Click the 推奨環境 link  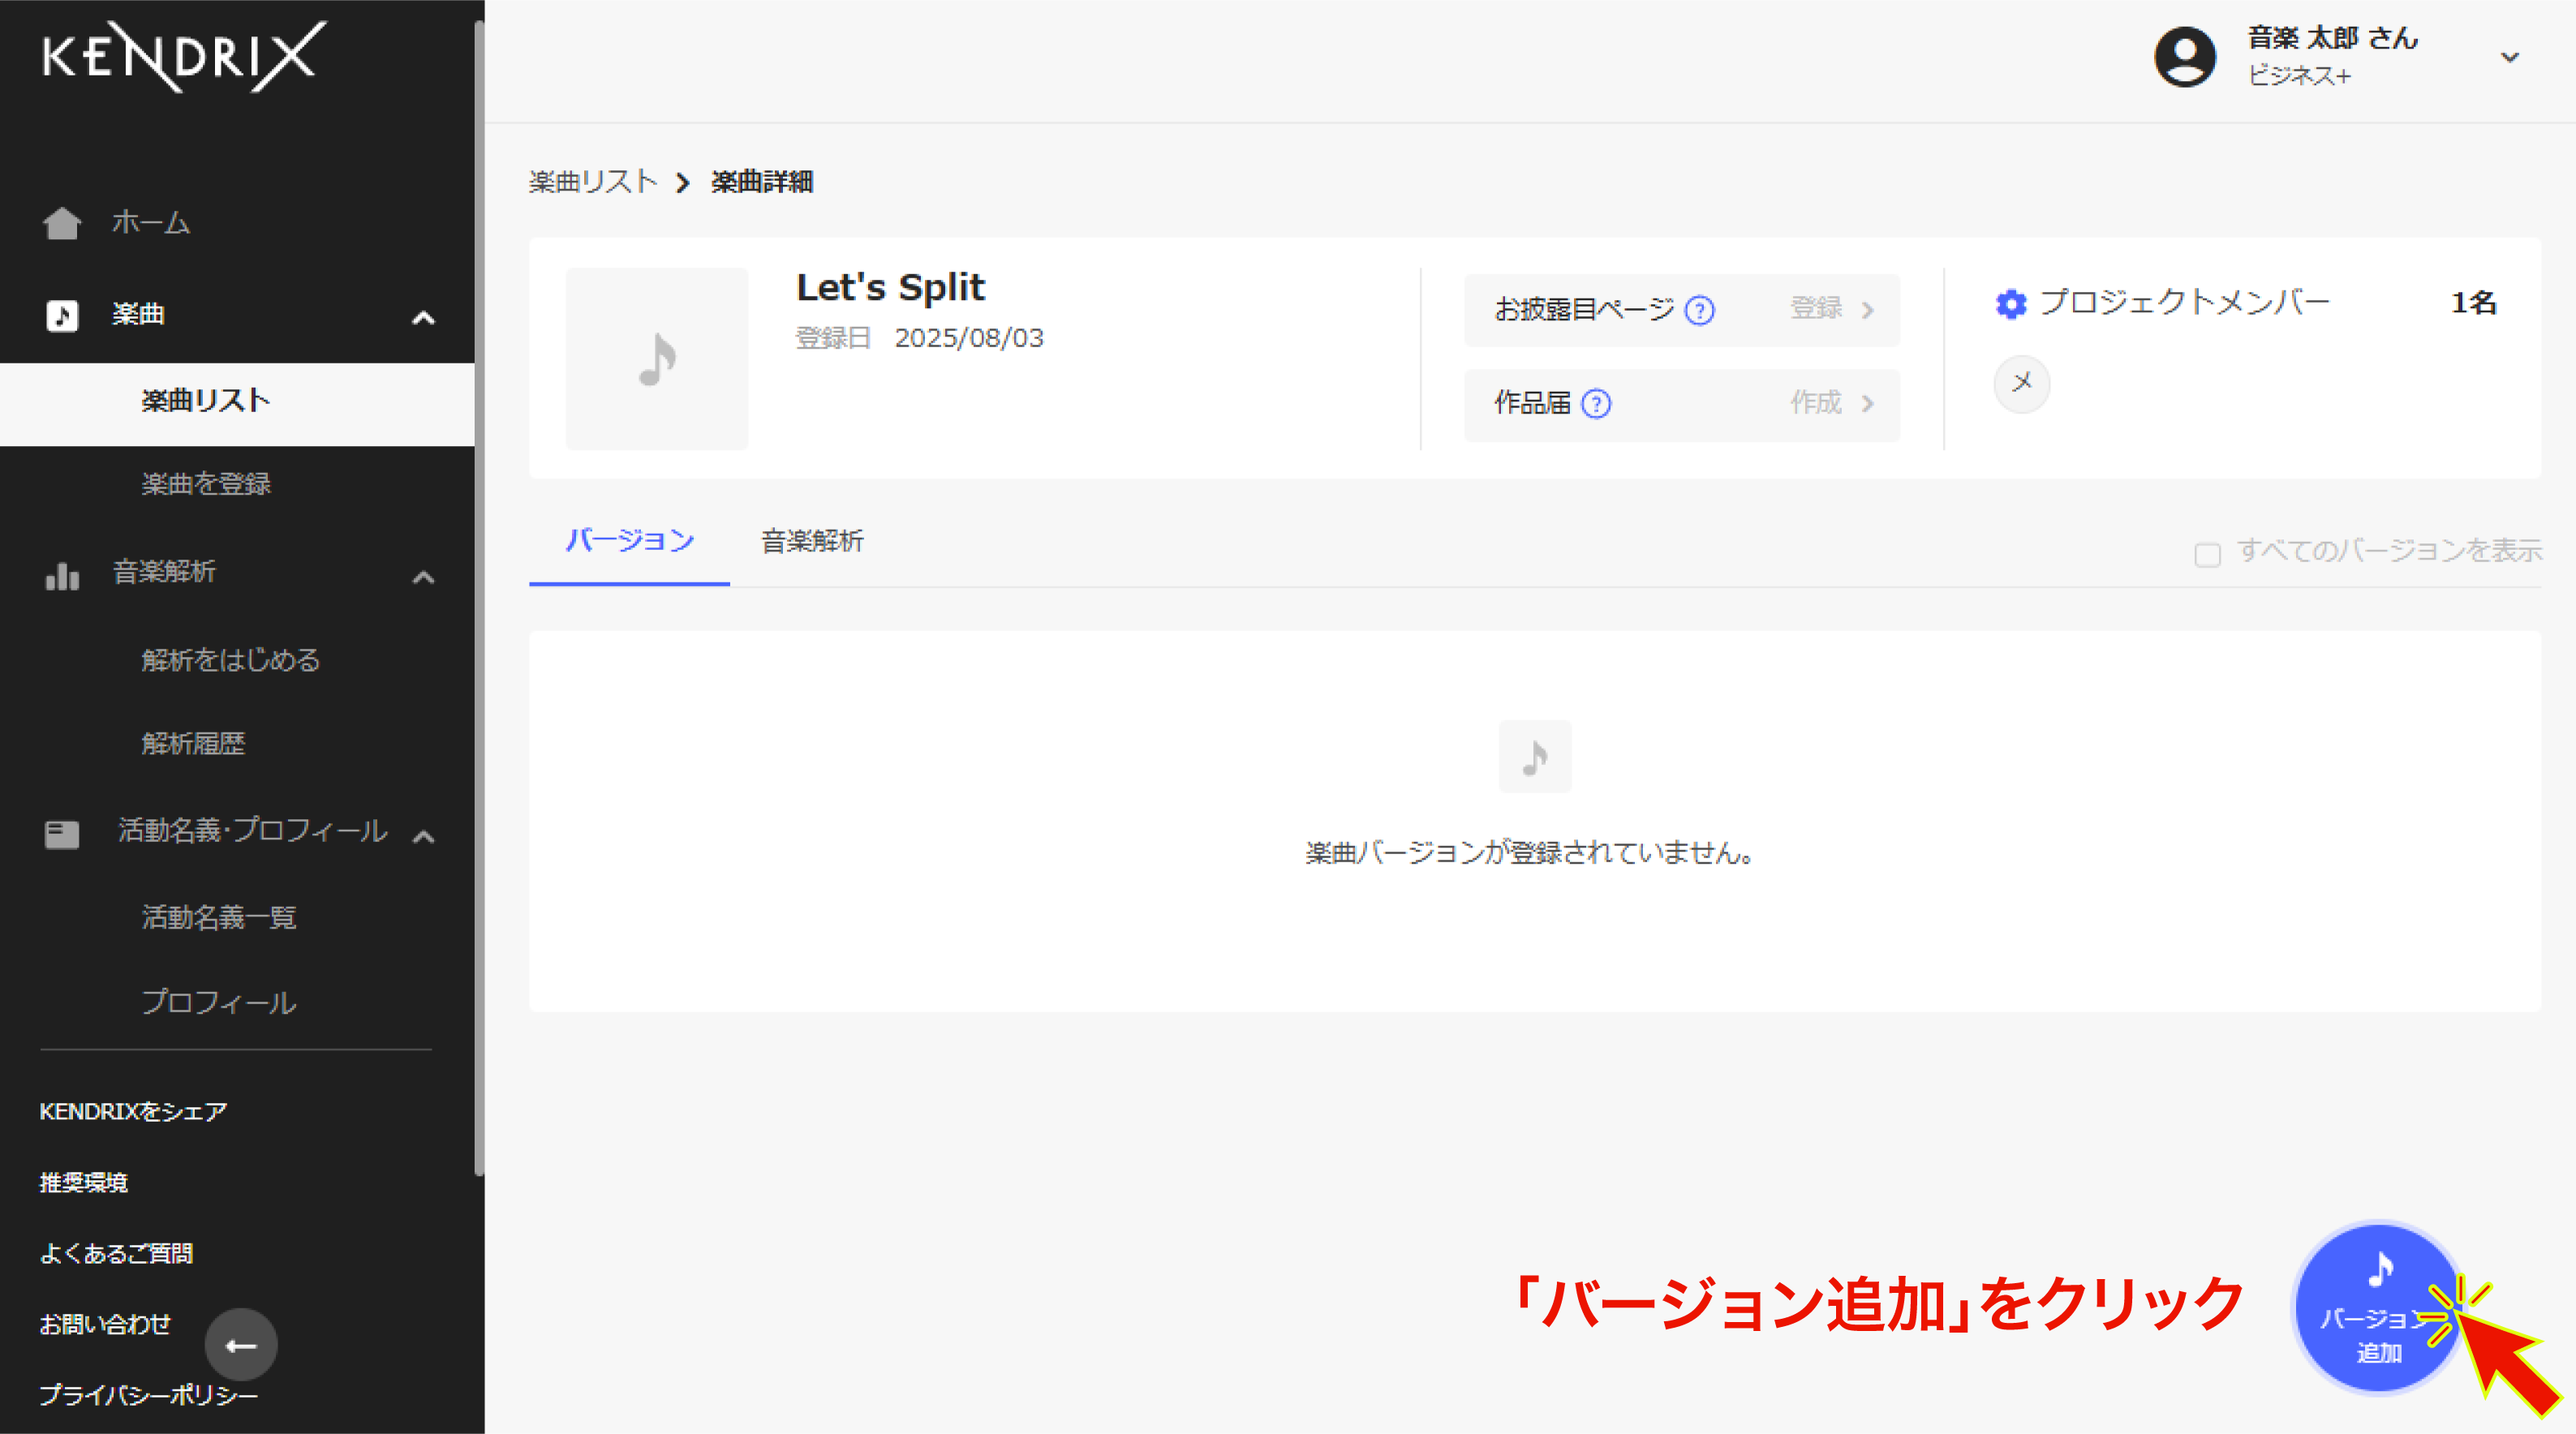click(x=83, y=1183)
